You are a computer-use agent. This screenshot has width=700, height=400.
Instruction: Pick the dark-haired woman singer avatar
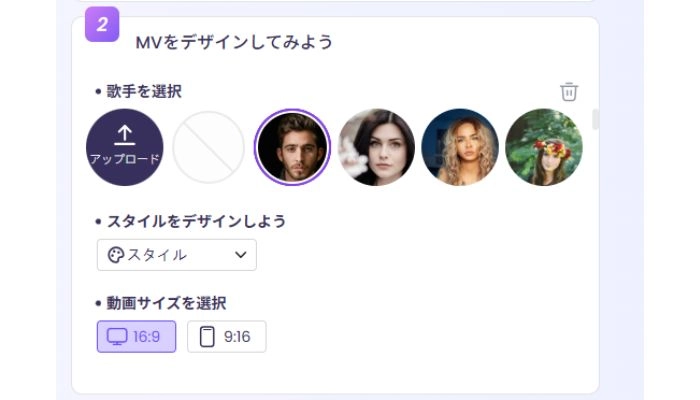point(376,147)
